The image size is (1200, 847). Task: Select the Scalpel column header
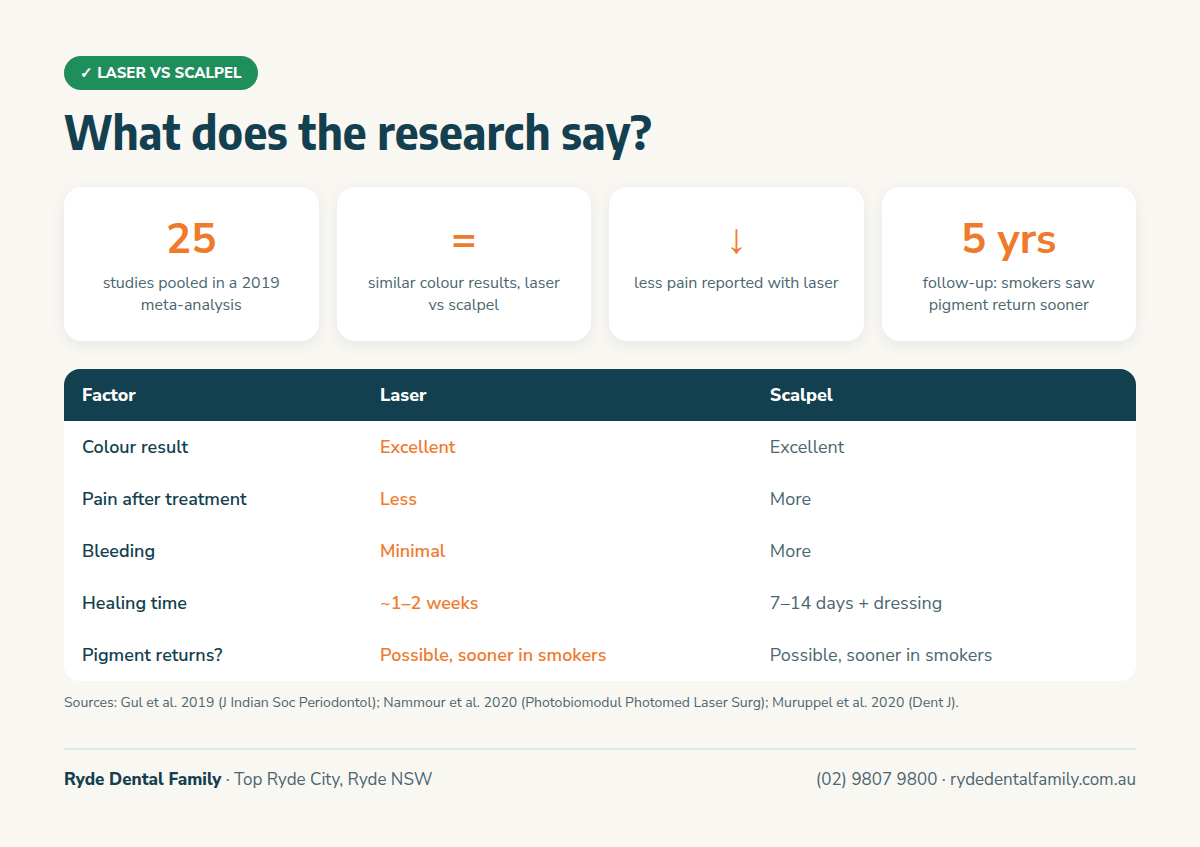click(801, 395)
